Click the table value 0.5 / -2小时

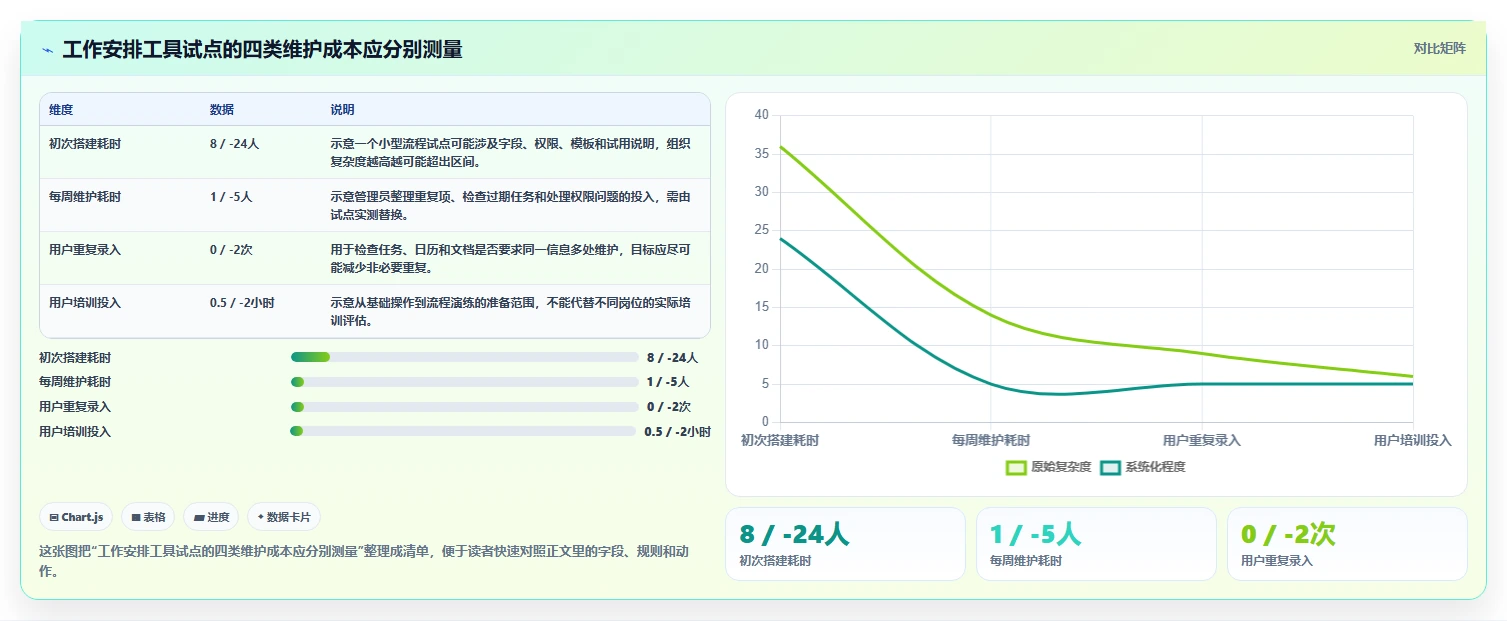point(242,302)
